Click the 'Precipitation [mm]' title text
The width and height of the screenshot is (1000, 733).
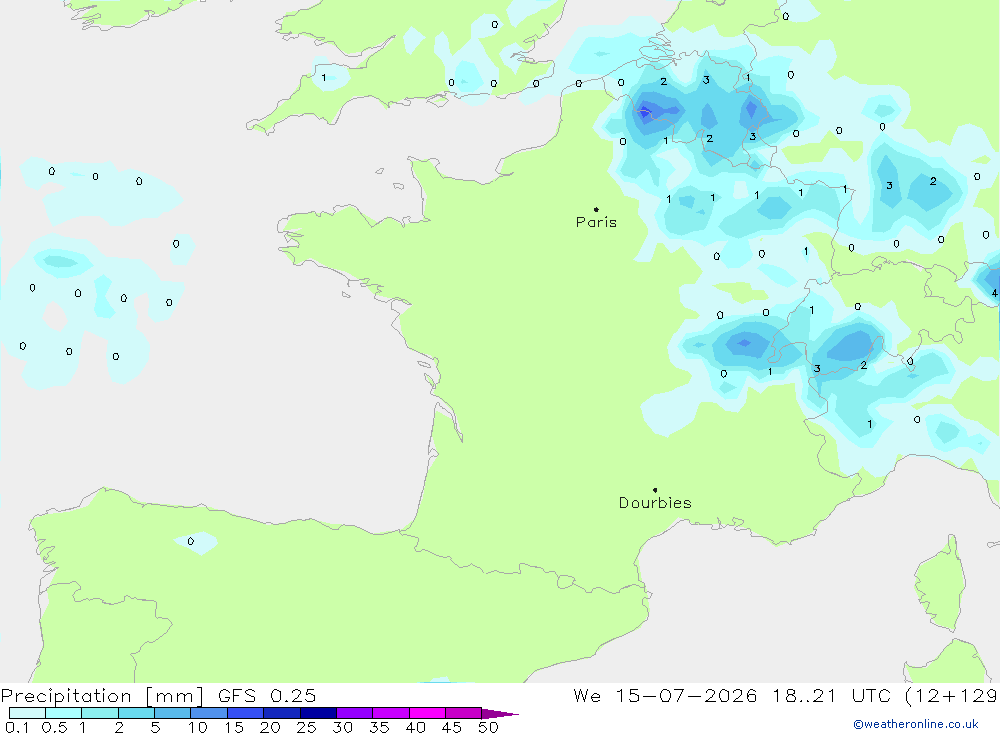click(x=102, y=696)
